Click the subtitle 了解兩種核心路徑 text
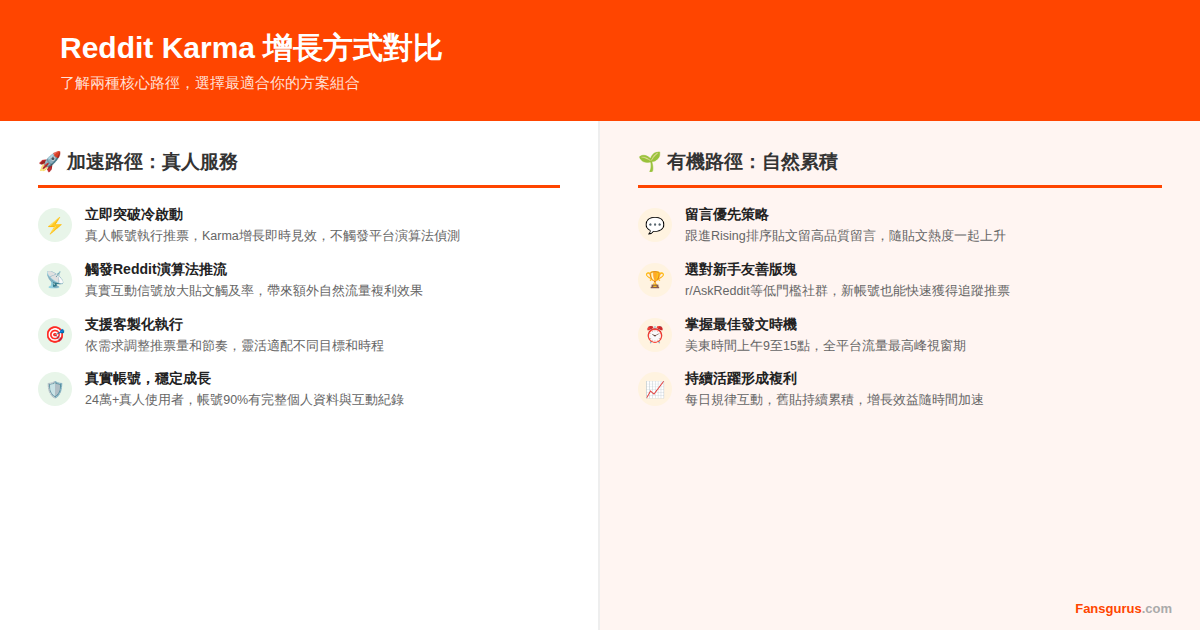 pyautogui.click(x=211, y=84)
